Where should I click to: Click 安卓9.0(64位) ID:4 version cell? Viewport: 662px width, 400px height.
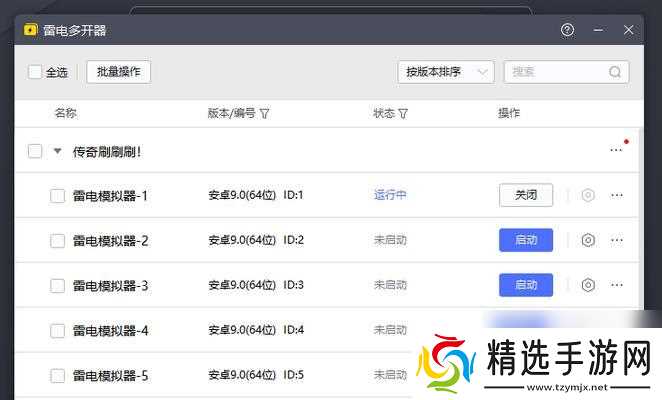tap(256, 330)
